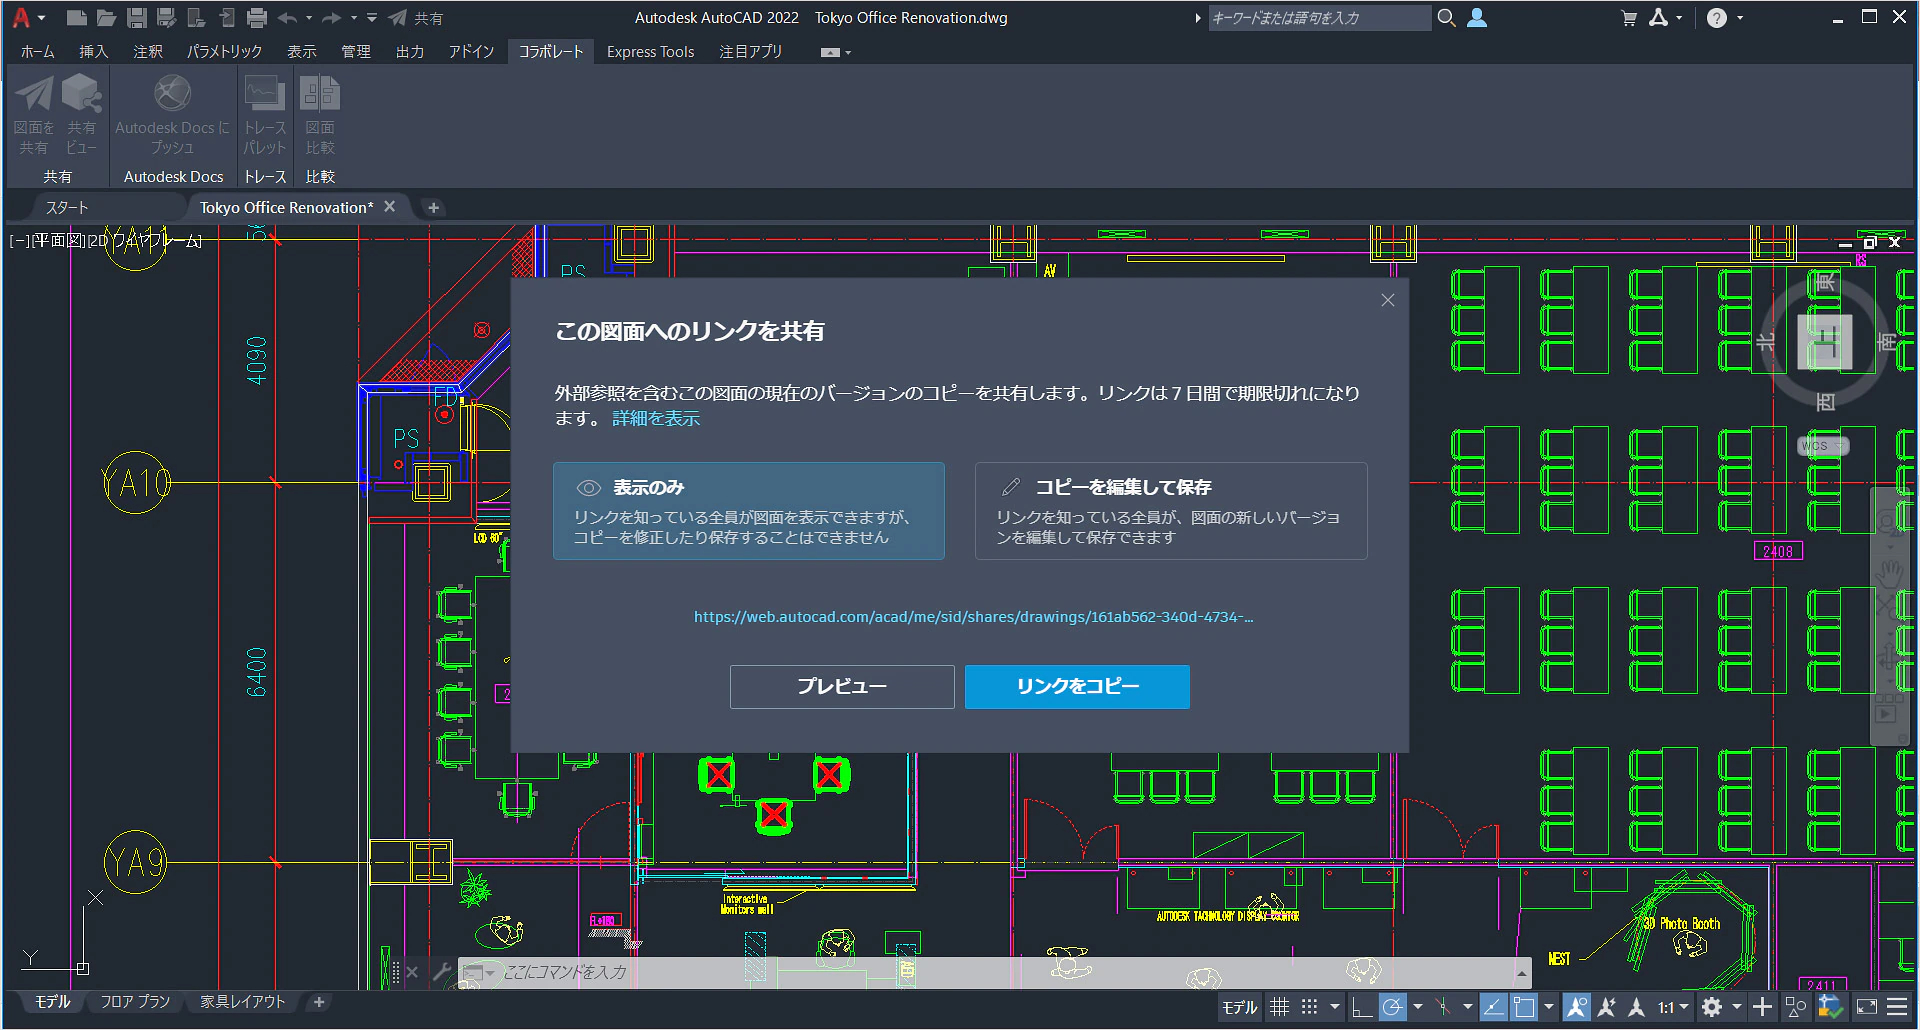This screenshot has width=1920, height=1030.
Task: Click the sign-in user icon
Action: [1477, 17]
